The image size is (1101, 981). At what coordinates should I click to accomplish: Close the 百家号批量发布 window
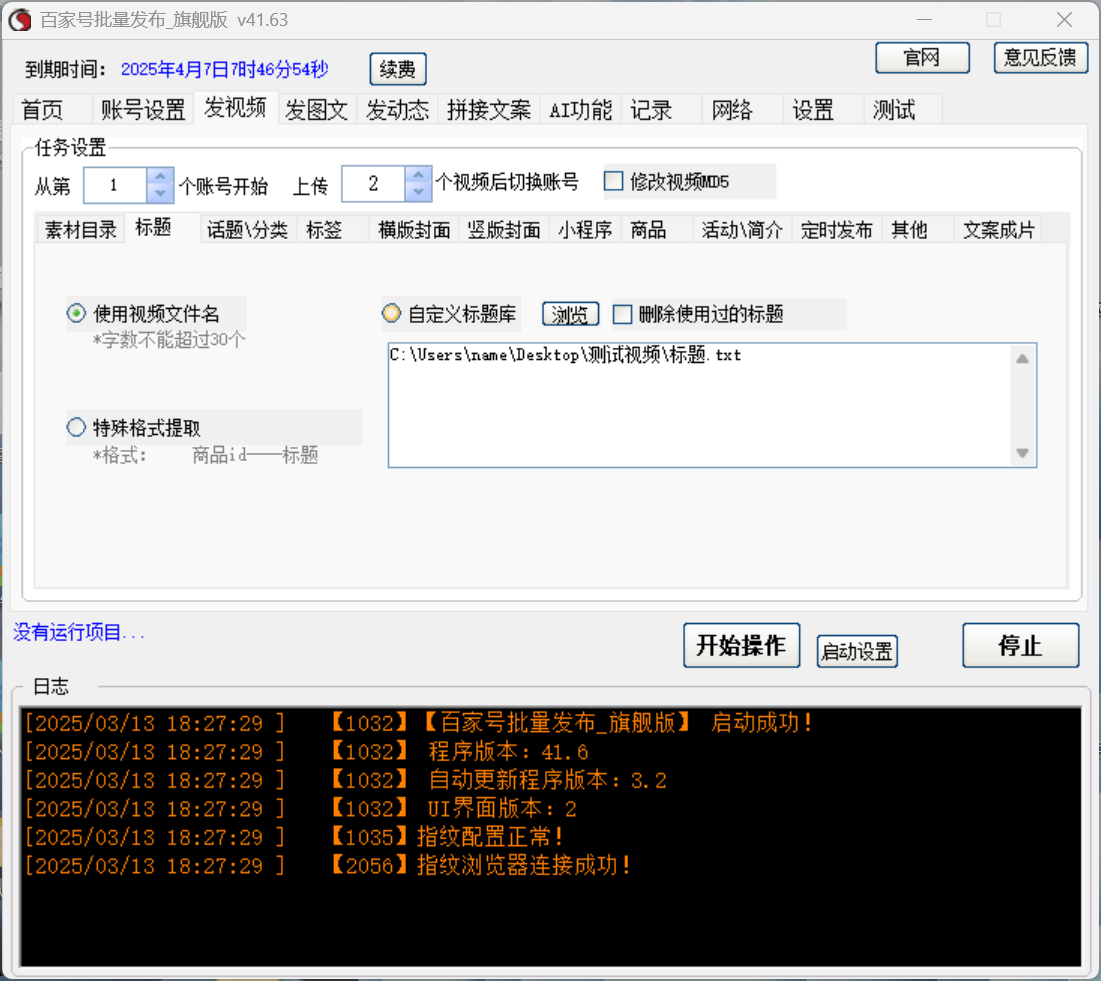(x=1064, y=20)
